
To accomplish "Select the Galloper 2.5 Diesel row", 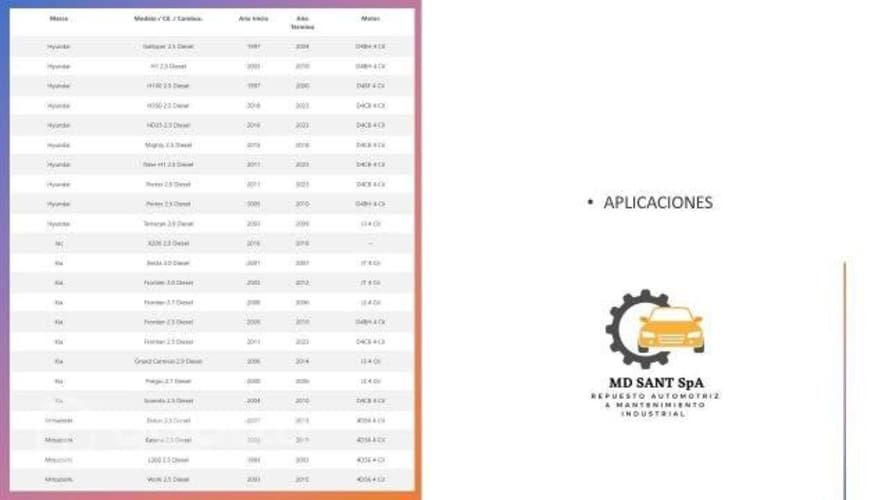I will [168, 47].
